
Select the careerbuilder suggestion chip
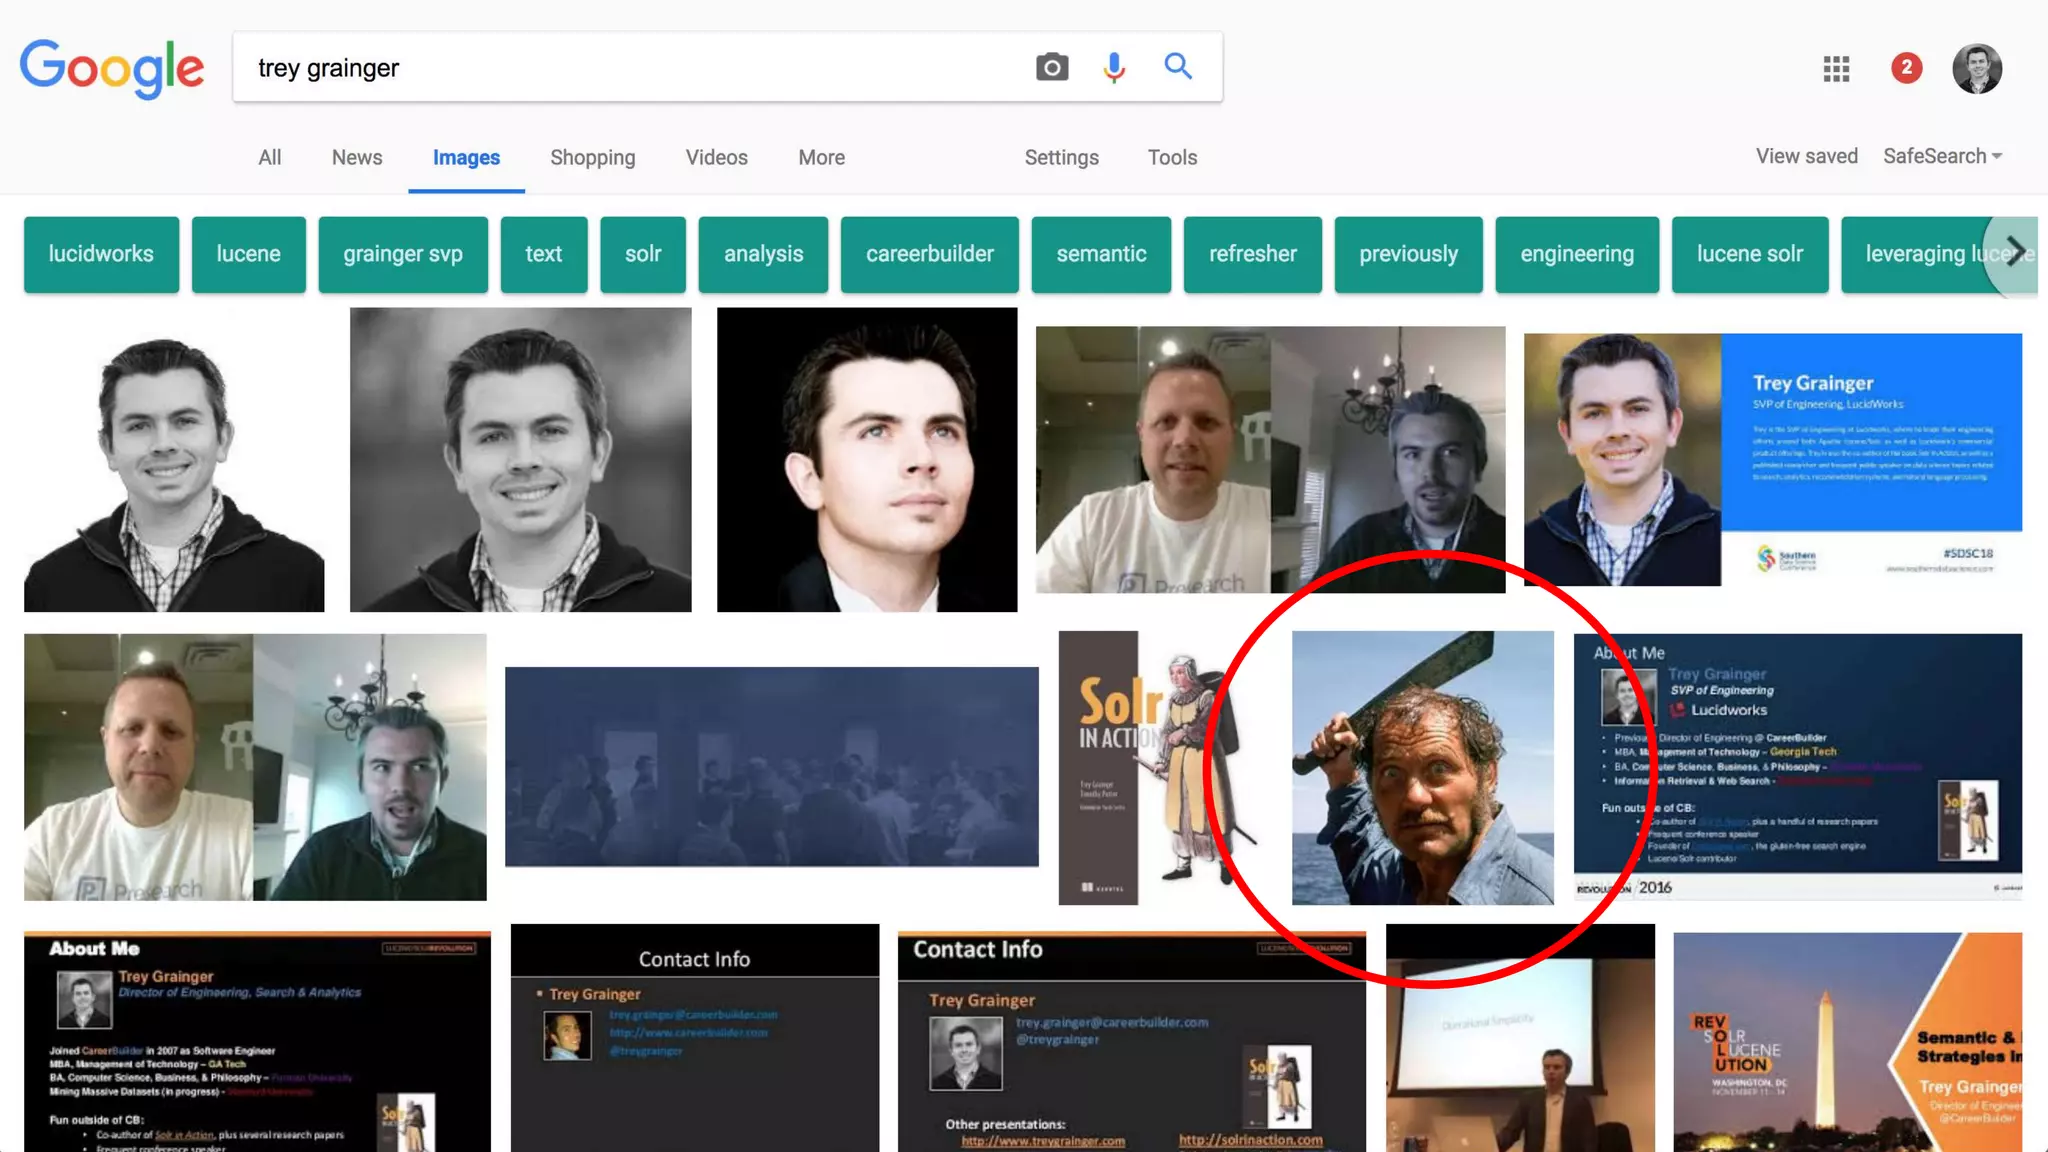click(929, 254)
